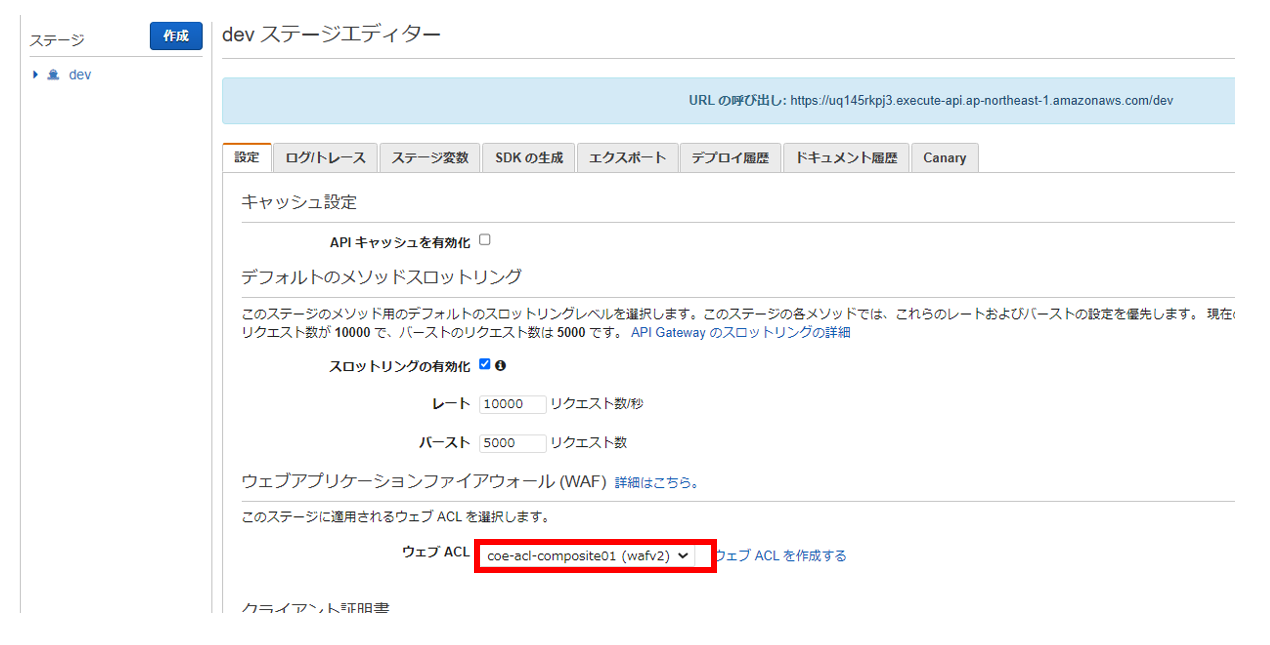
Task: Click the dev stage icon in sidebar
Action: point(53,75)
